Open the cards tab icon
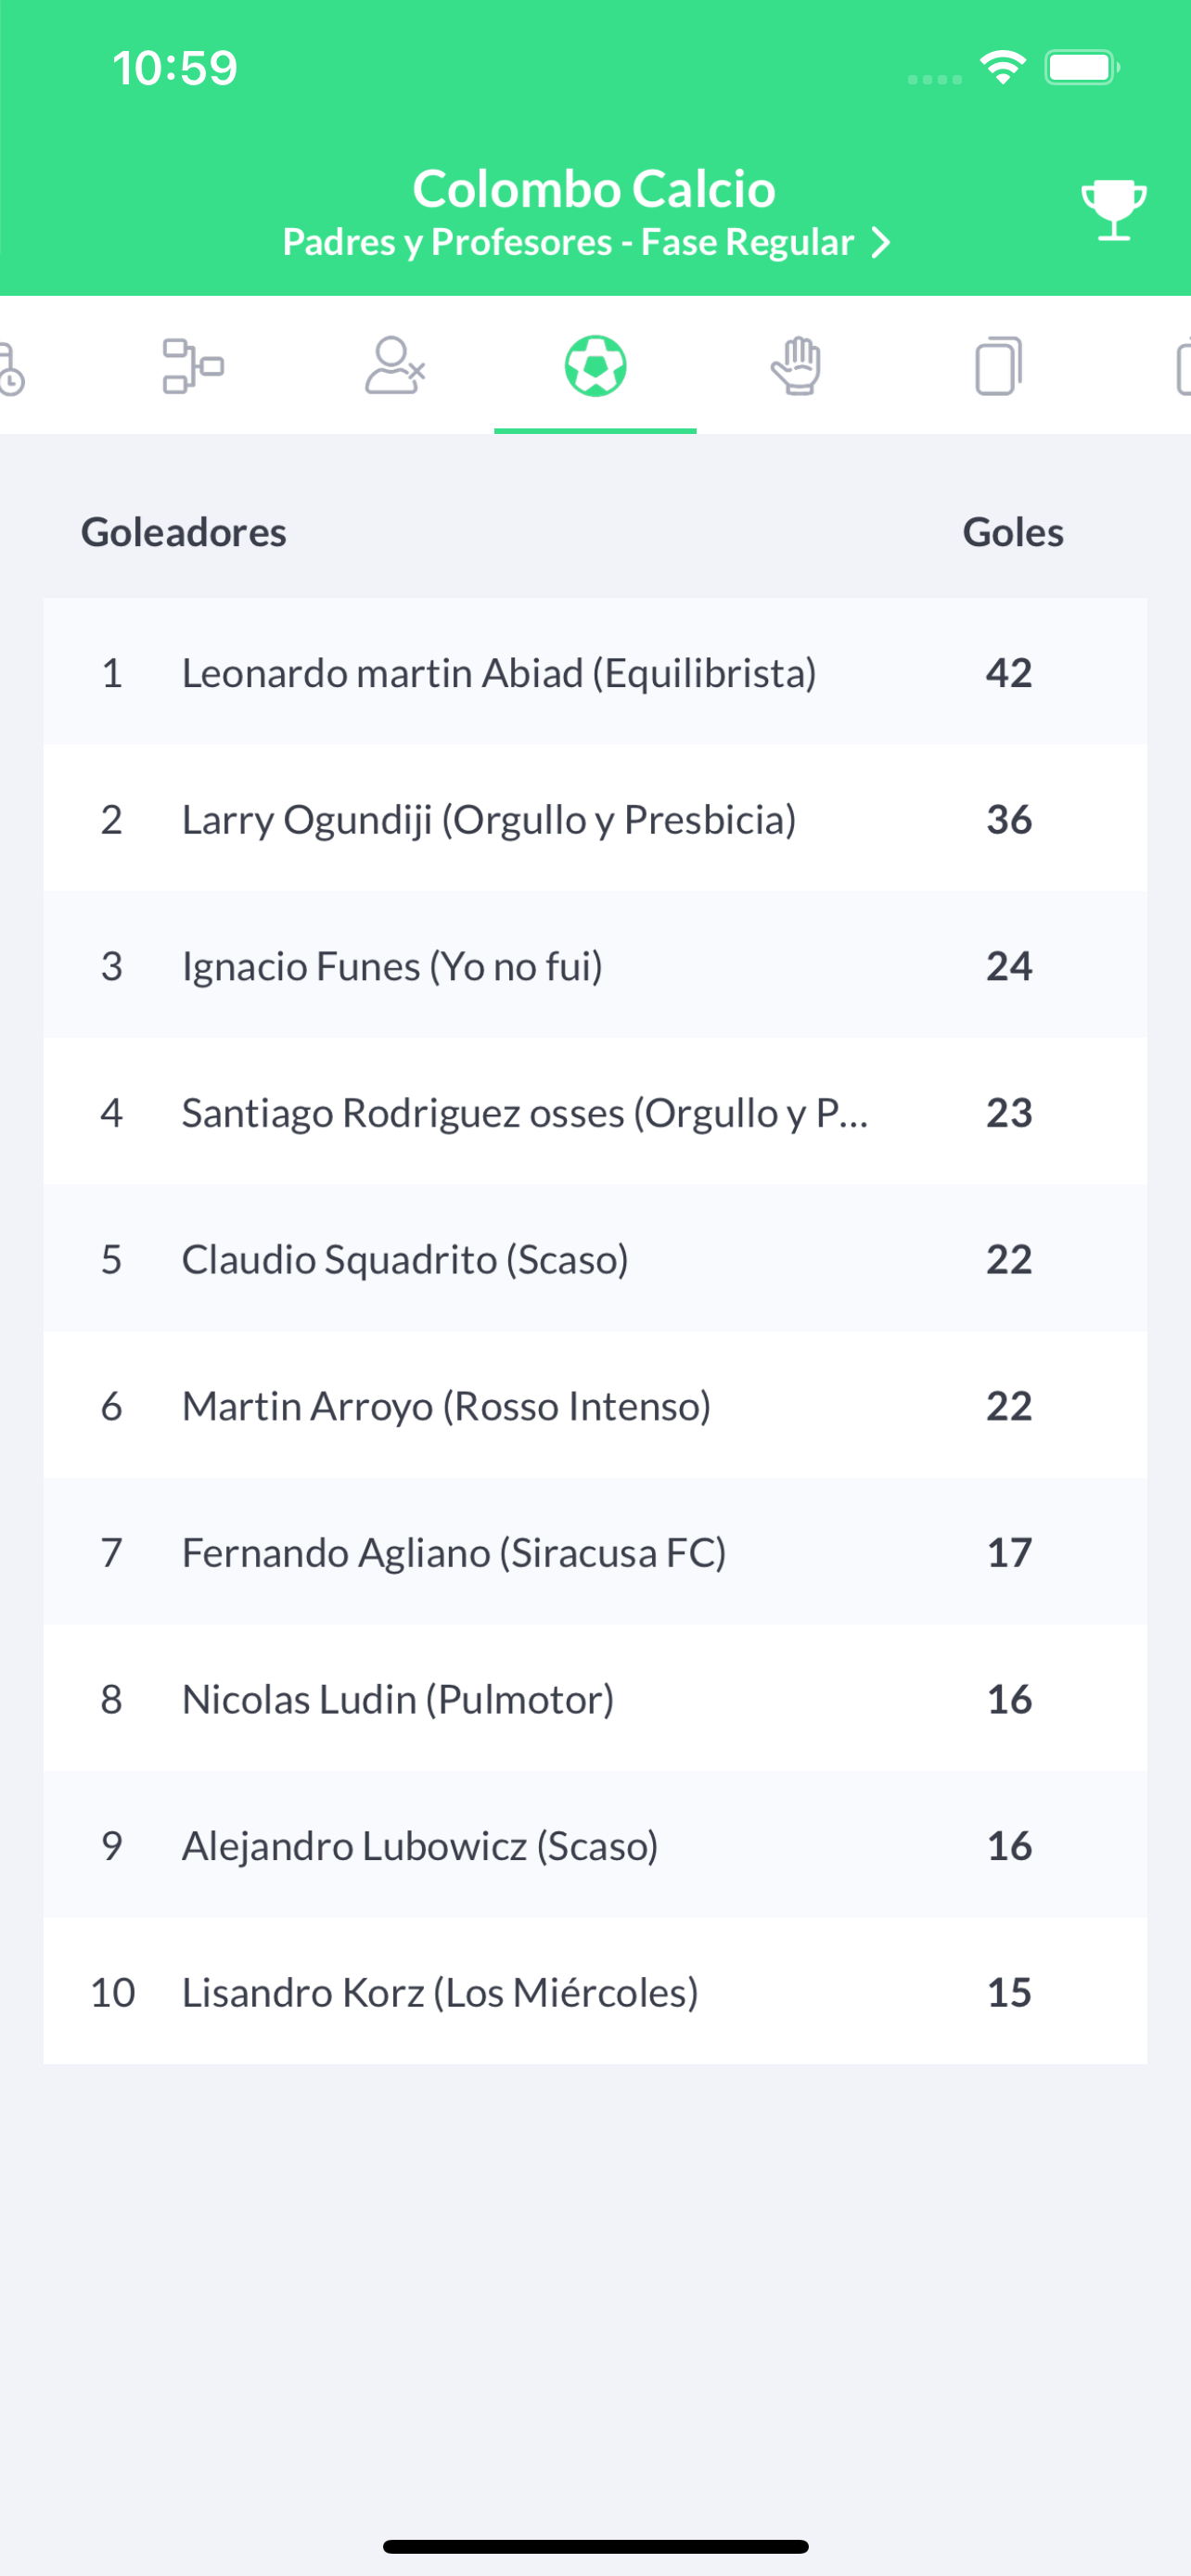This screenshot has height=2576, width=1191. (998, 366)
